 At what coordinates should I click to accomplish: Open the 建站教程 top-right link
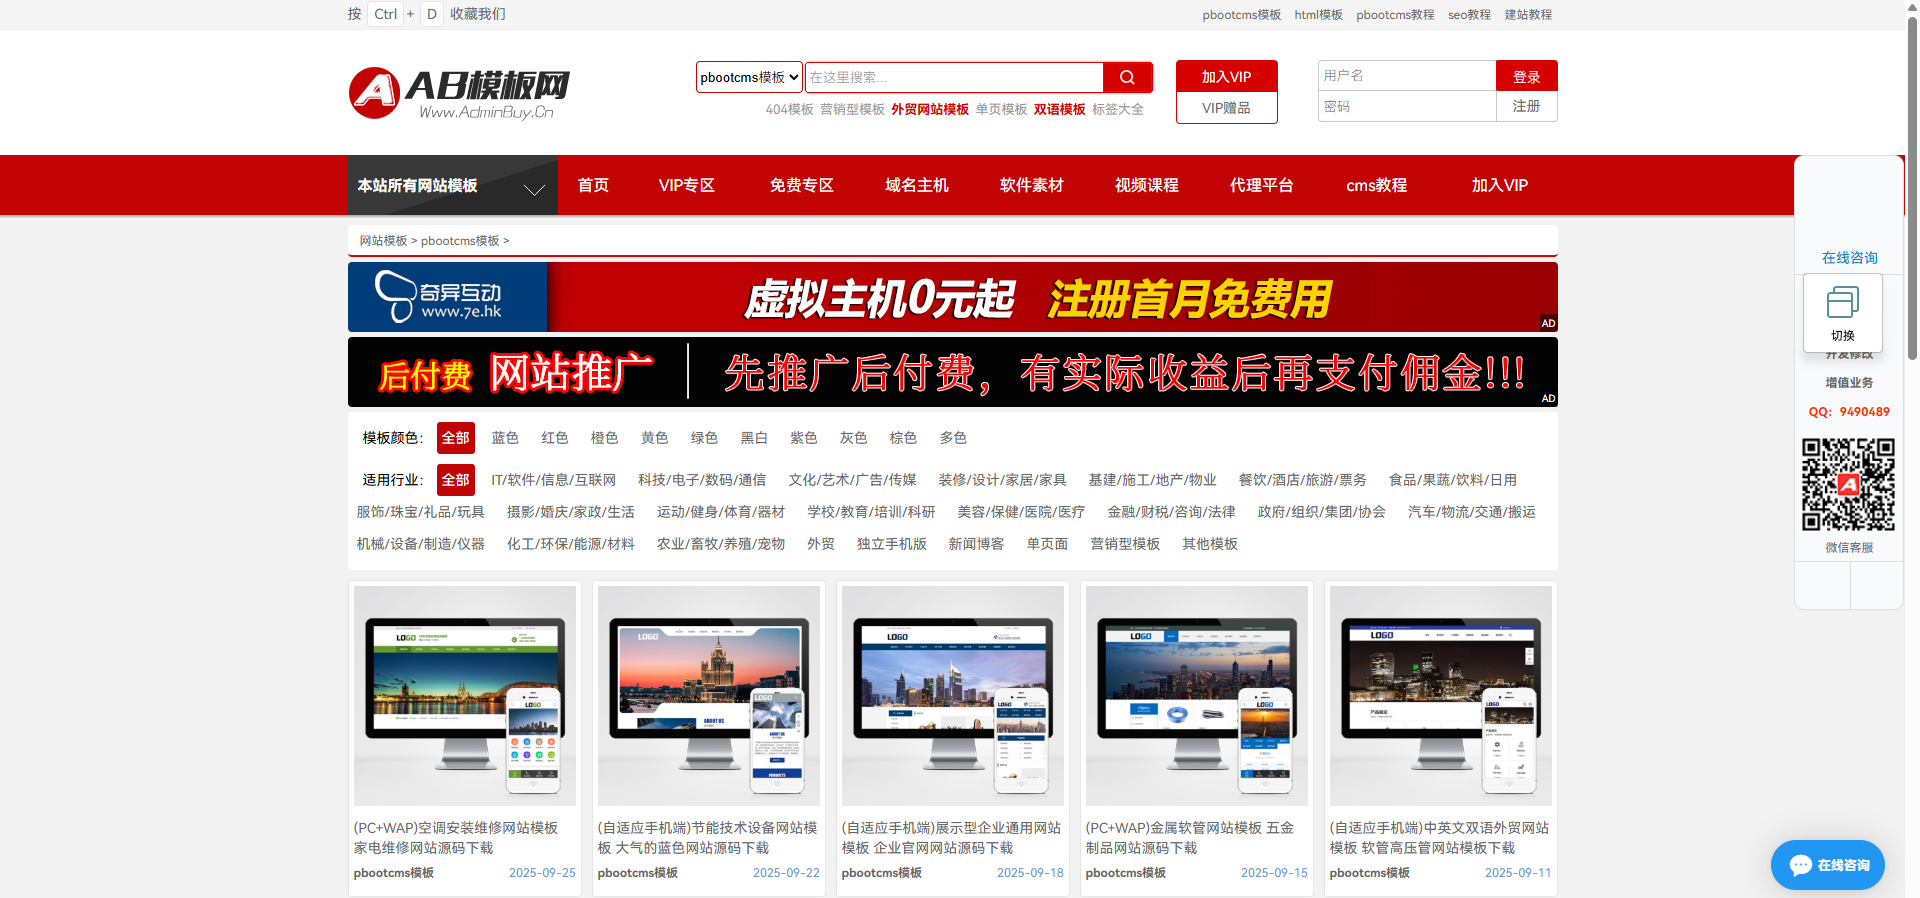tap(1528, 15)
